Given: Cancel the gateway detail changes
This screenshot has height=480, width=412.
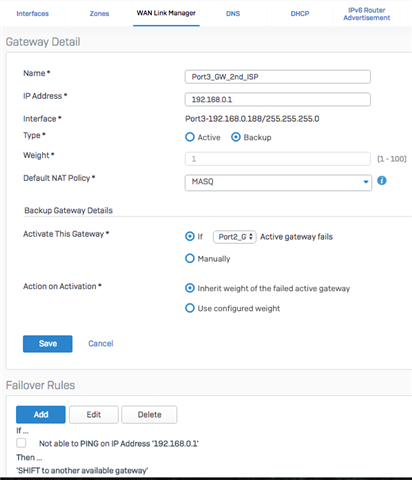Looking at the screenshot, I should [x=101, y=344].
